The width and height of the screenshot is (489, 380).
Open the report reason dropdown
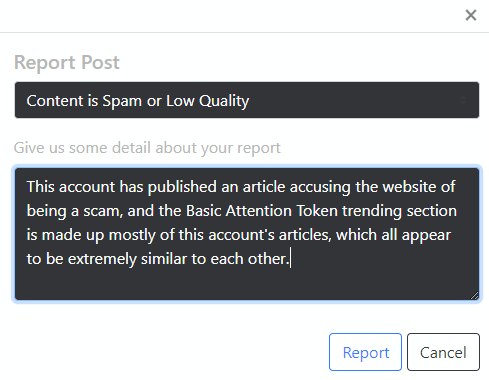coord(247,100)
